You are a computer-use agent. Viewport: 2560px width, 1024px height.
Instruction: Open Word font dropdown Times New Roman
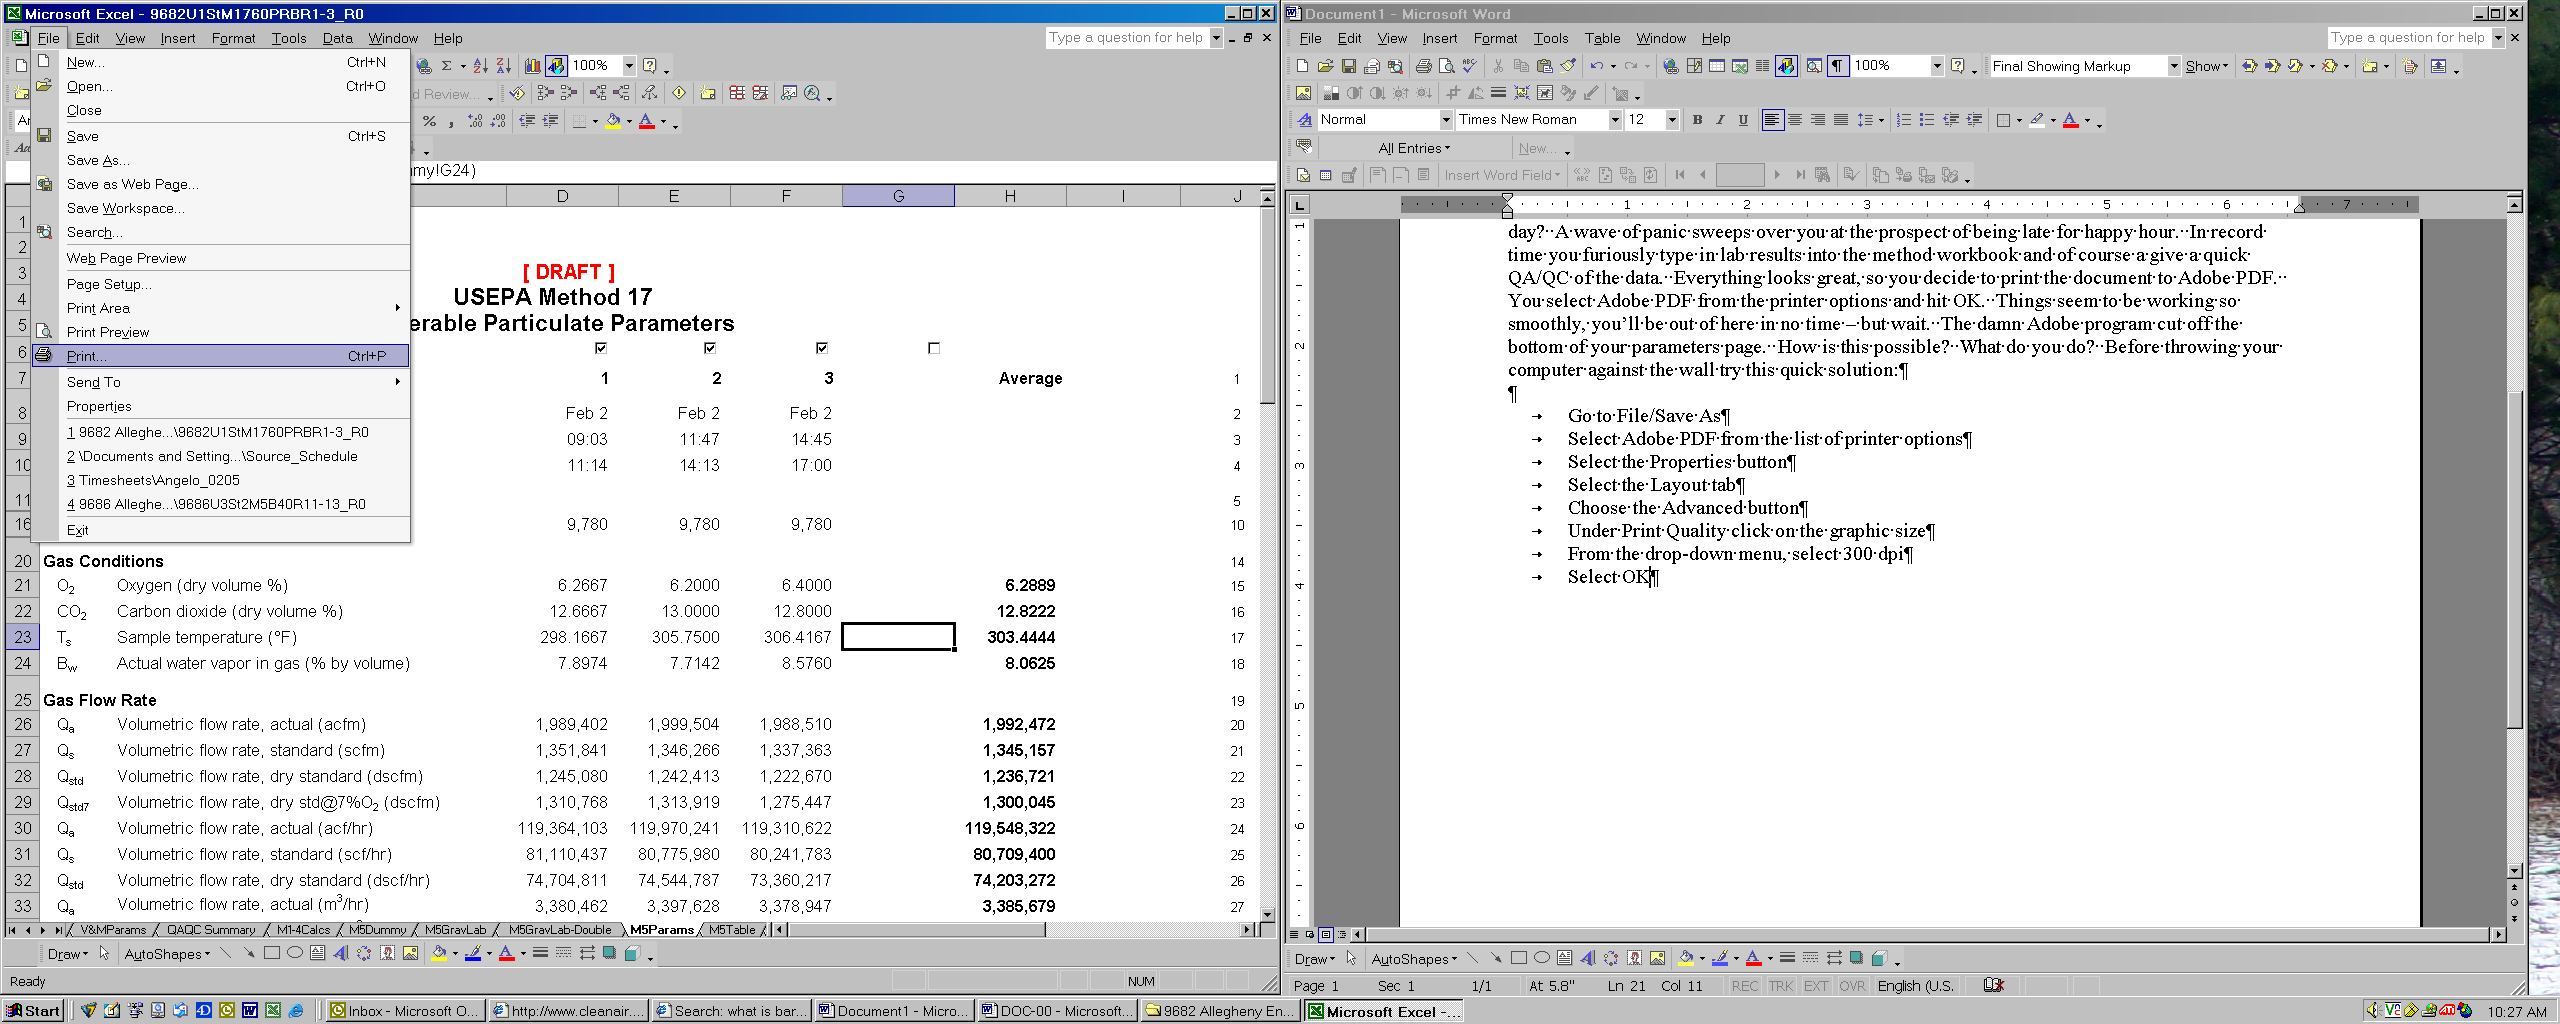tap(1614, 120)
